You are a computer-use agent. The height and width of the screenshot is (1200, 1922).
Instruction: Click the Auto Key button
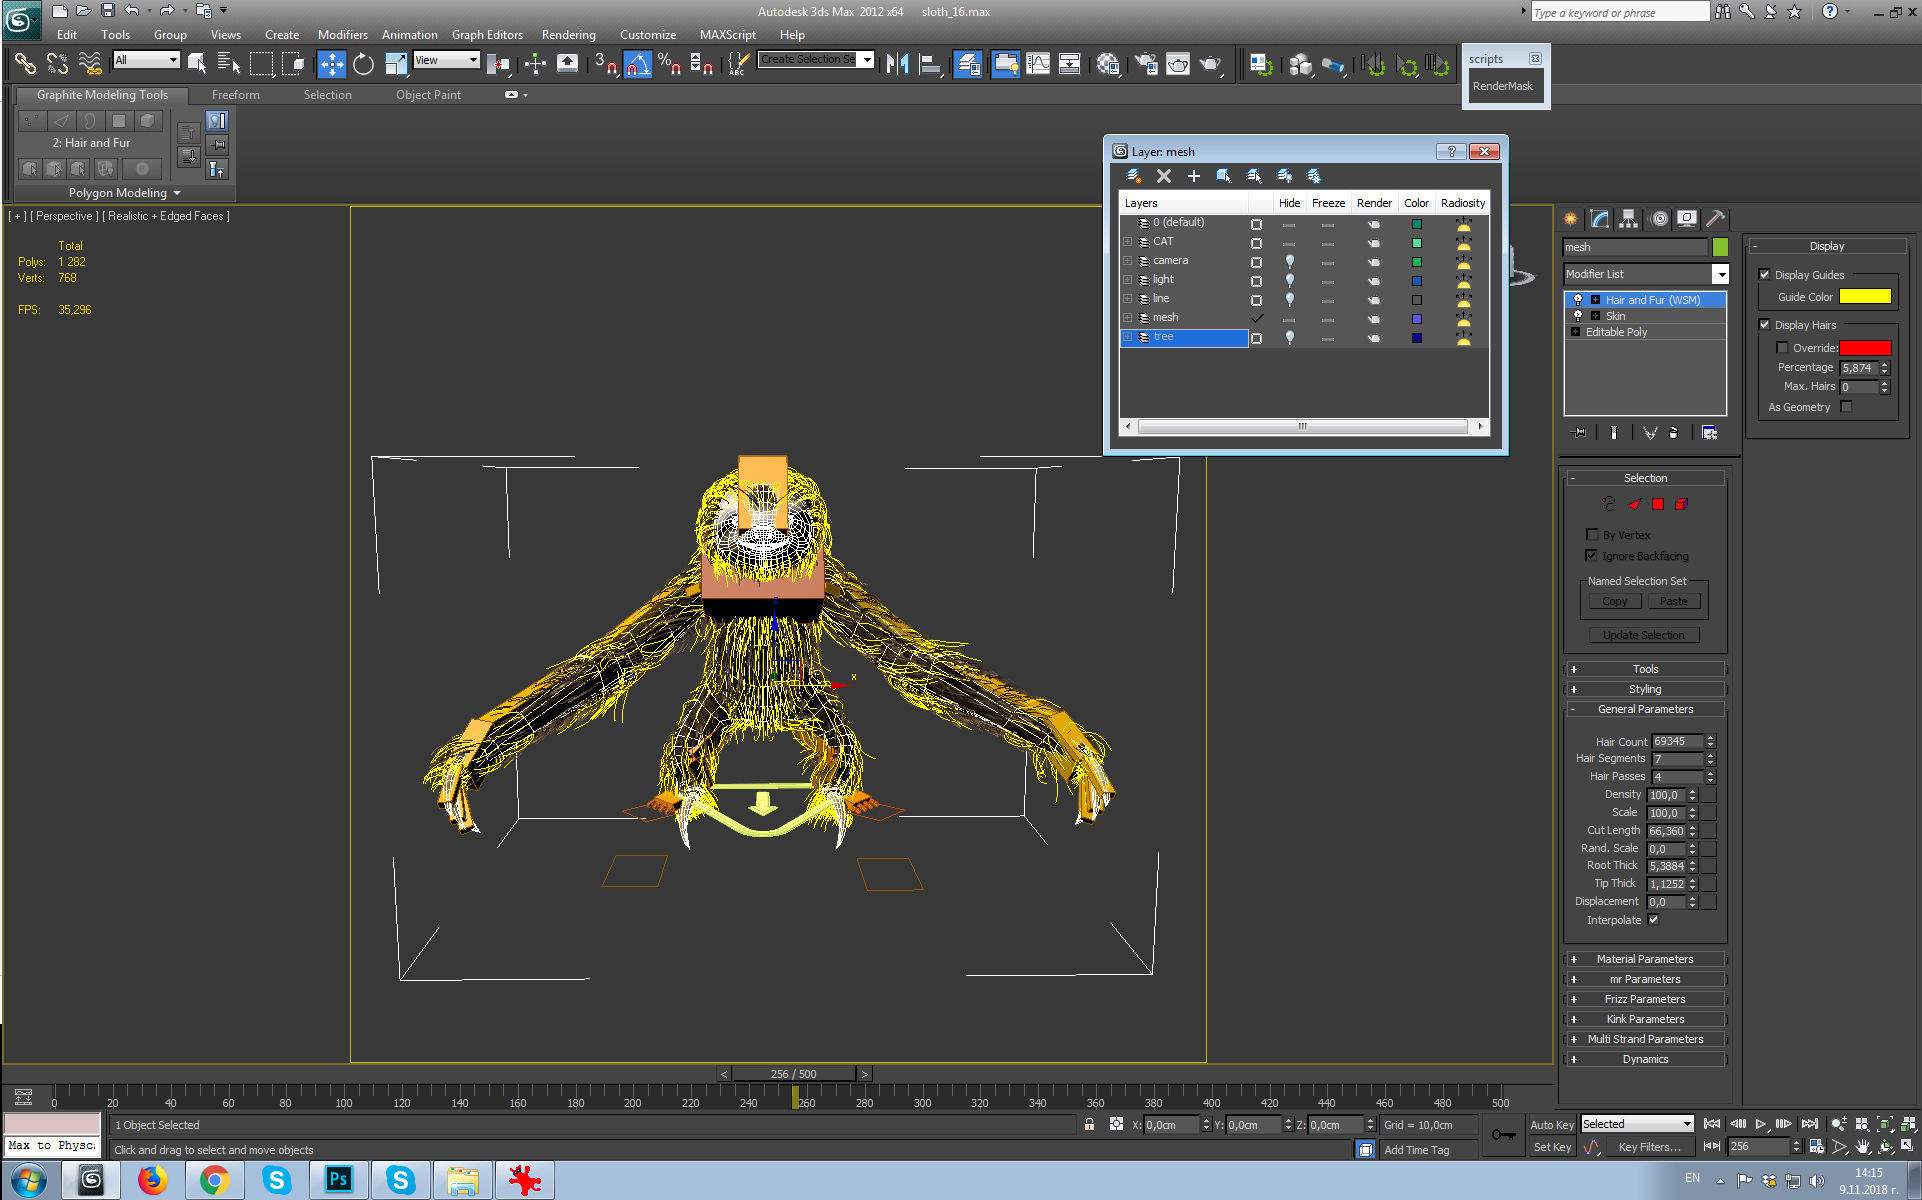tap(1552, 1125)
